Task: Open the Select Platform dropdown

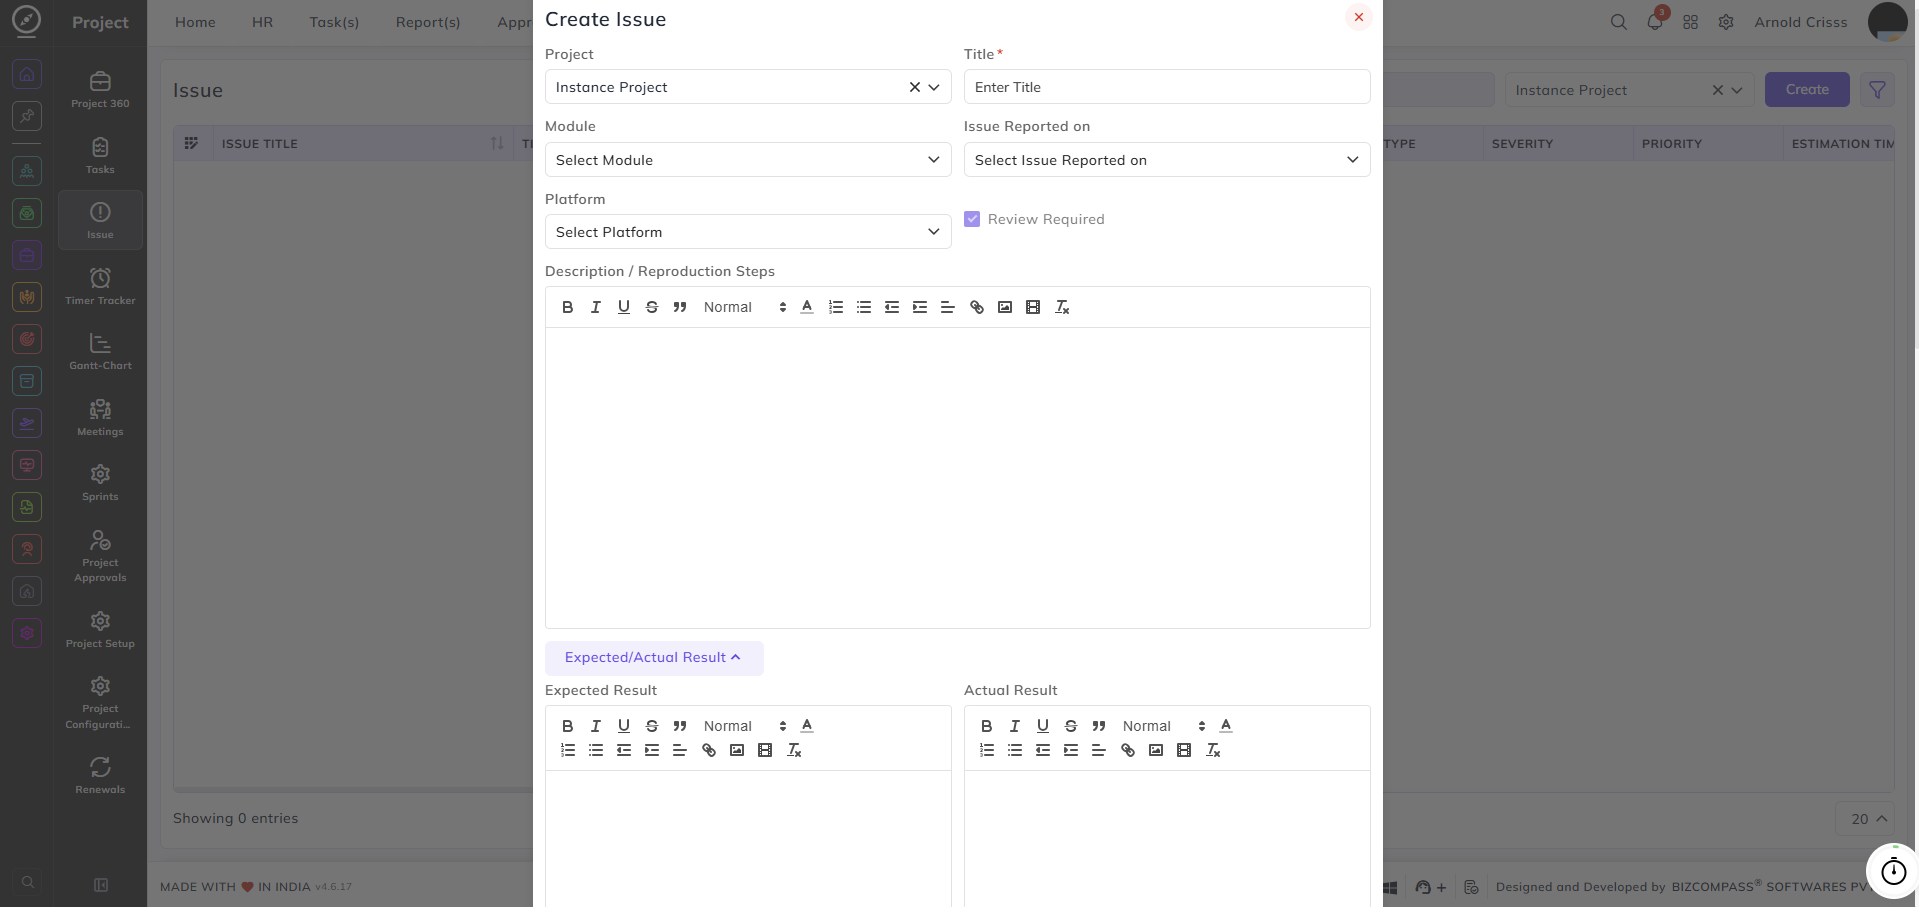Action: [748, 232]
